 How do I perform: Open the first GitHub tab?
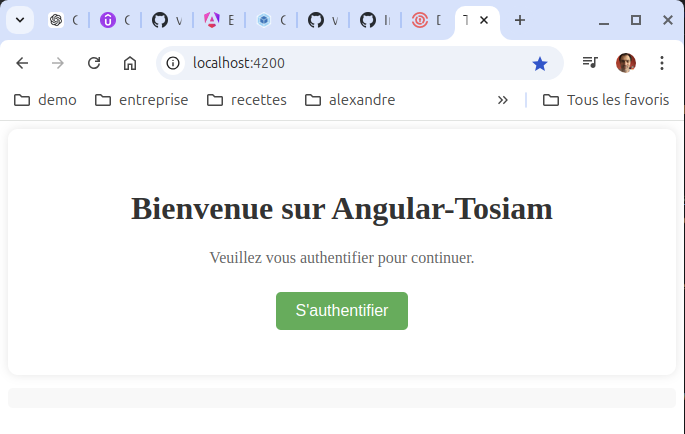[x=167, y=20]
